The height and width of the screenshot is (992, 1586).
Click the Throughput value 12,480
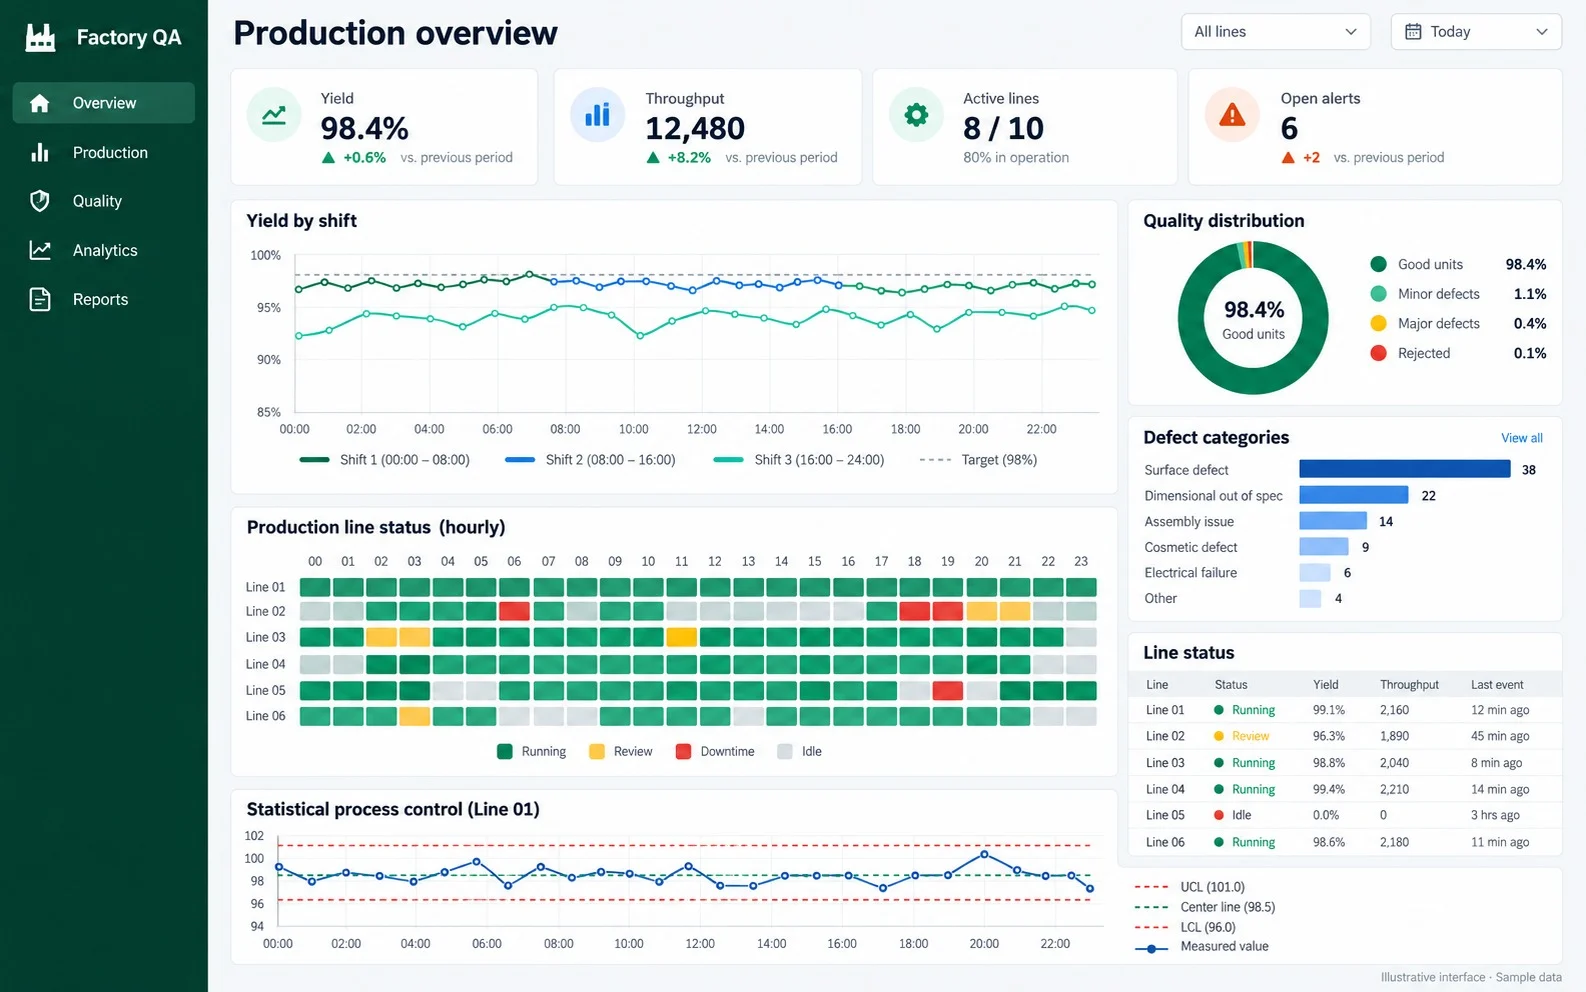pos(695,129)
